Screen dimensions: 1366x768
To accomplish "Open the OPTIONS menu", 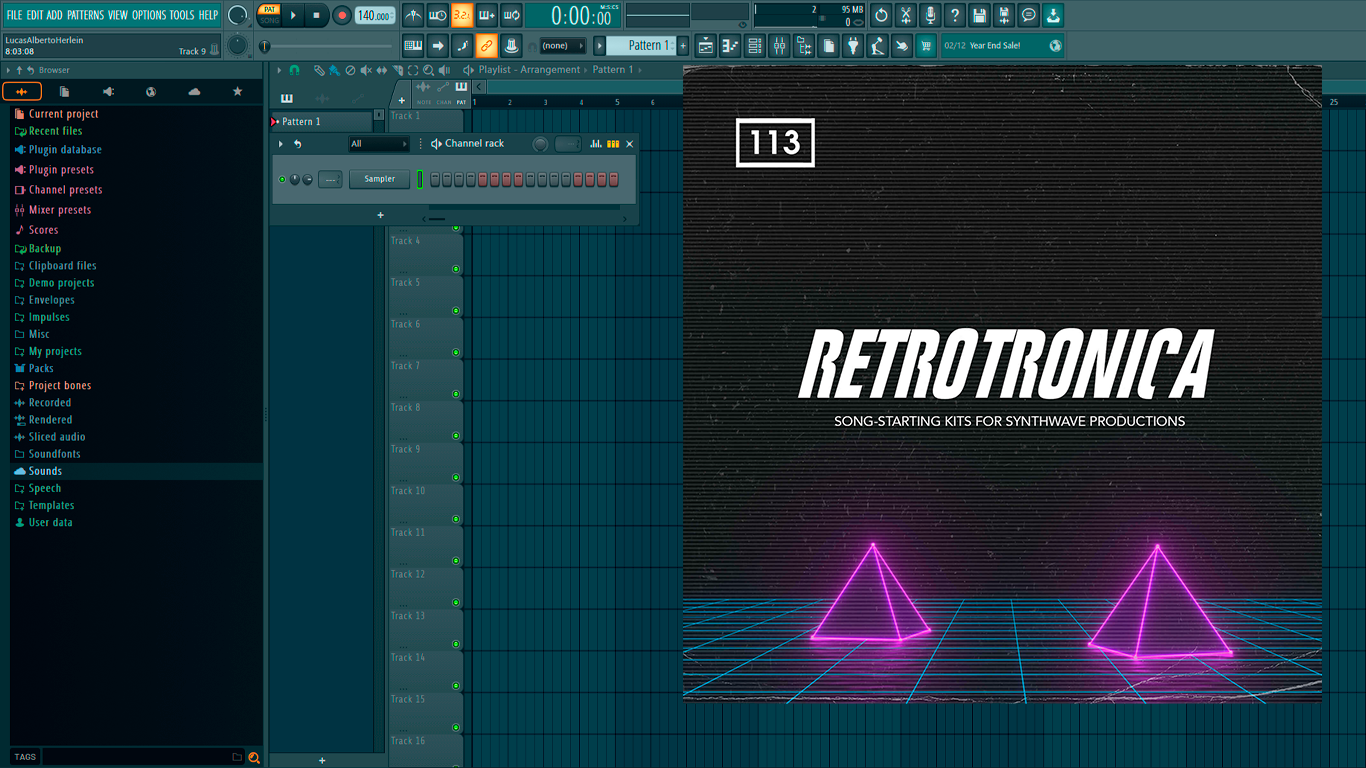I will (149, 15).
